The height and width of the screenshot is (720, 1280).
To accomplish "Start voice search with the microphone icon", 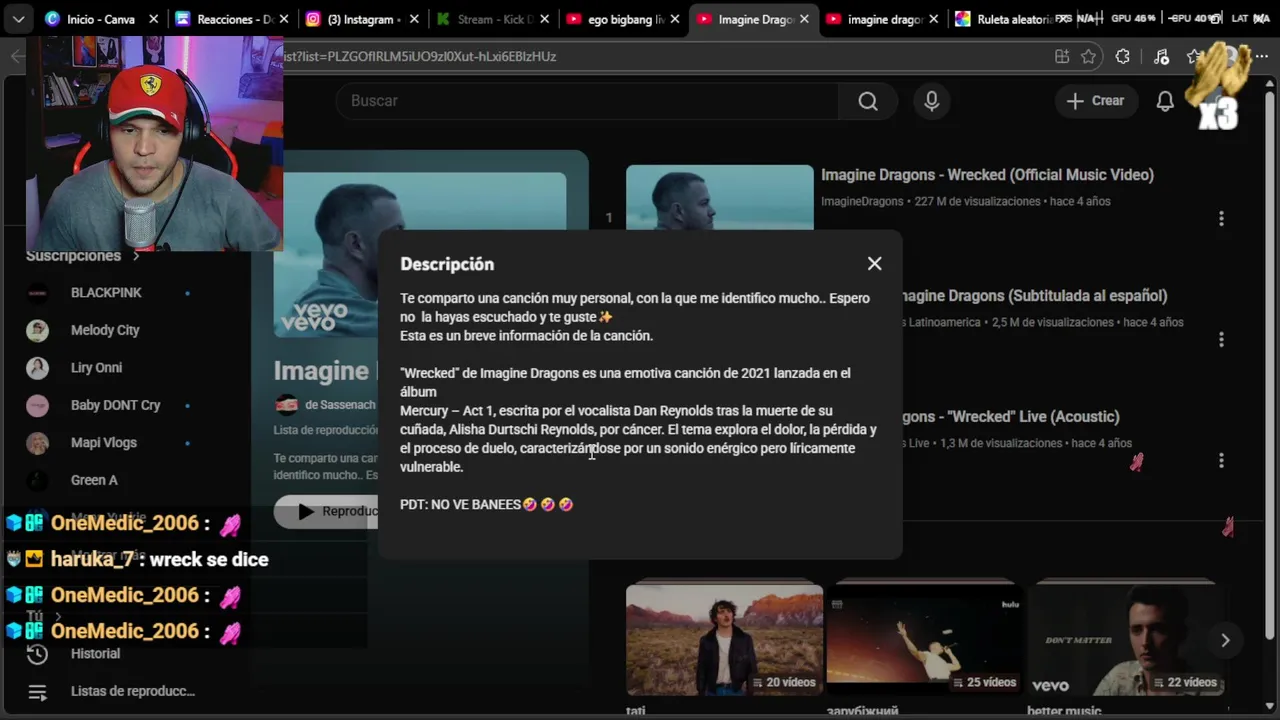I will click(932, 101).
